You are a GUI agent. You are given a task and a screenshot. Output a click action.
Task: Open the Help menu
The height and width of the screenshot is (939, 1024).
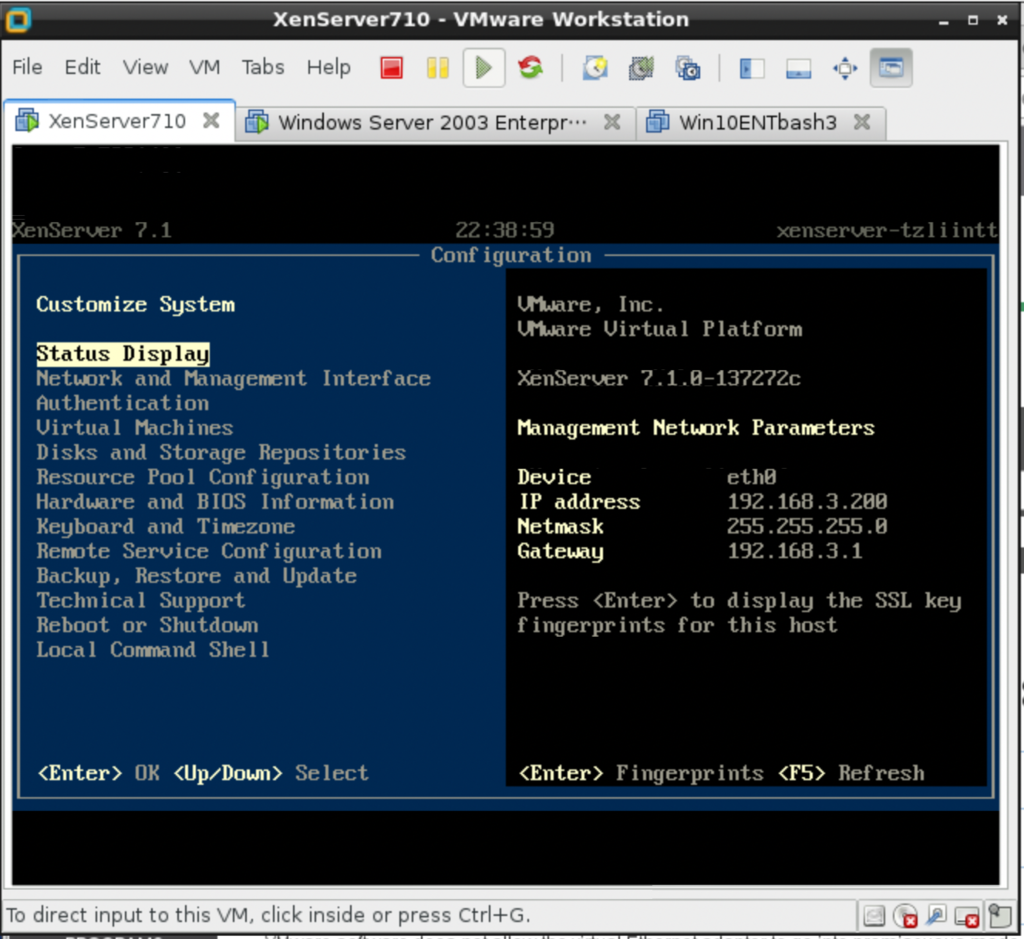click(x=328, y=67)
